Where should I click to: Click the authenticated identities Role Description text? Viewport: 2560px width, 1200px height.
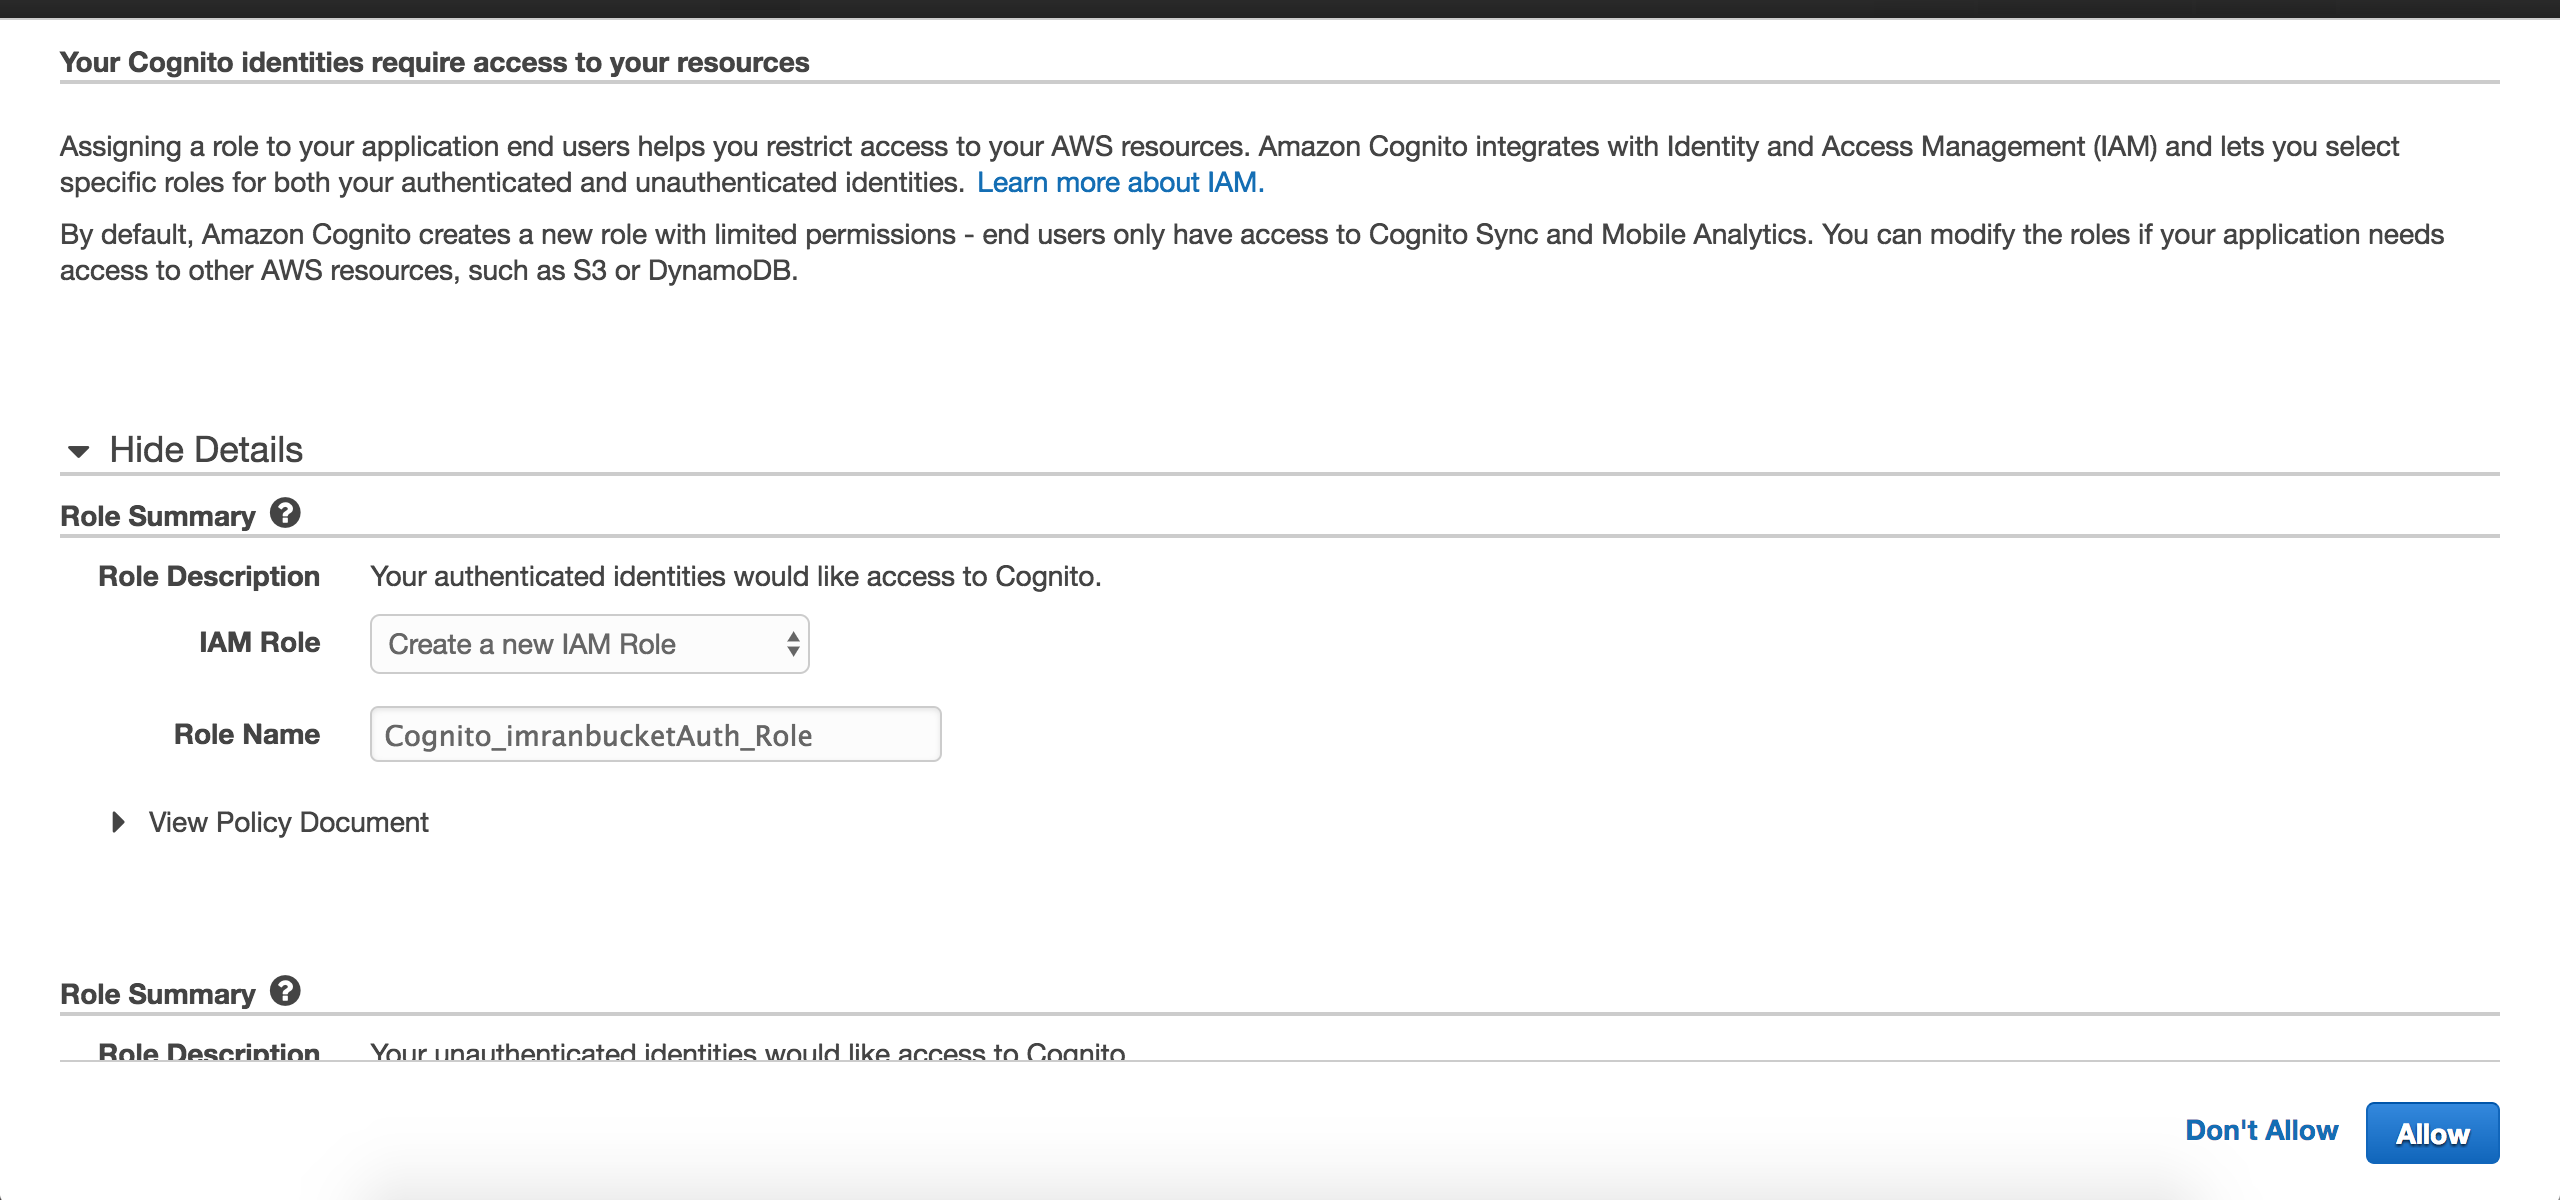coord(735,577)
